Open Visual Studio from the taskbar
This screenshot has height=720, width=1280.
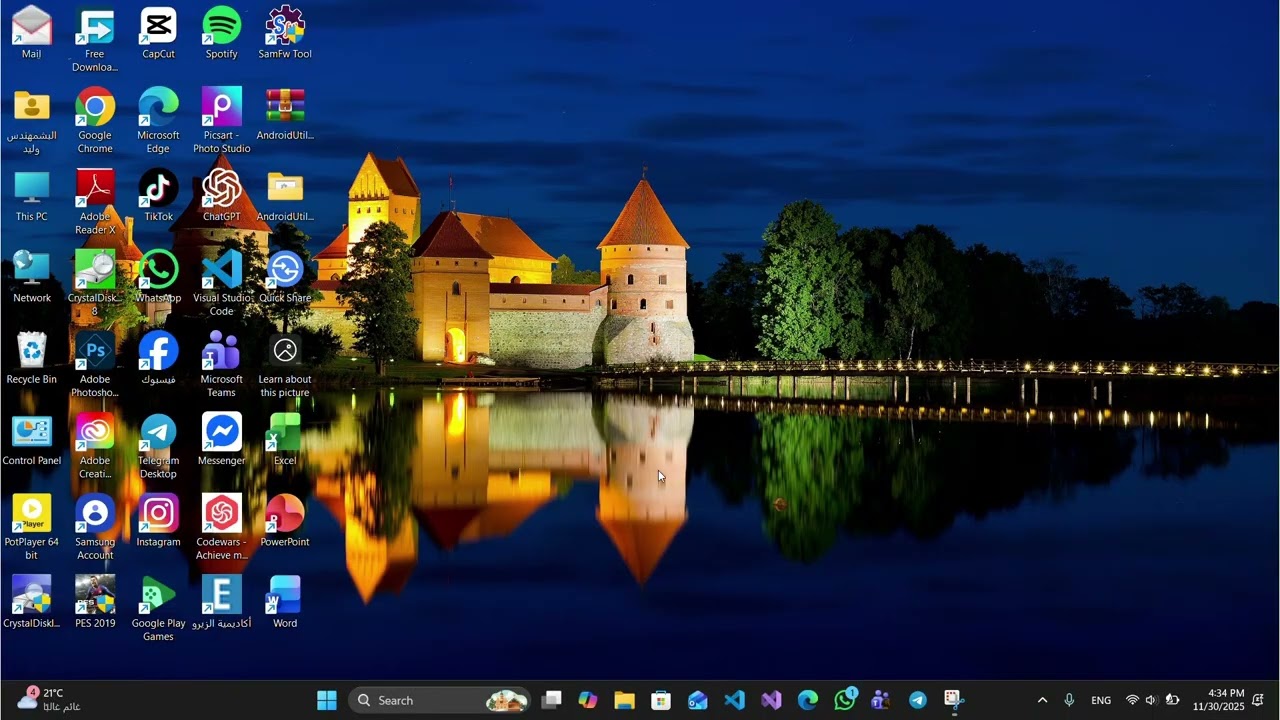click(771, 700)
